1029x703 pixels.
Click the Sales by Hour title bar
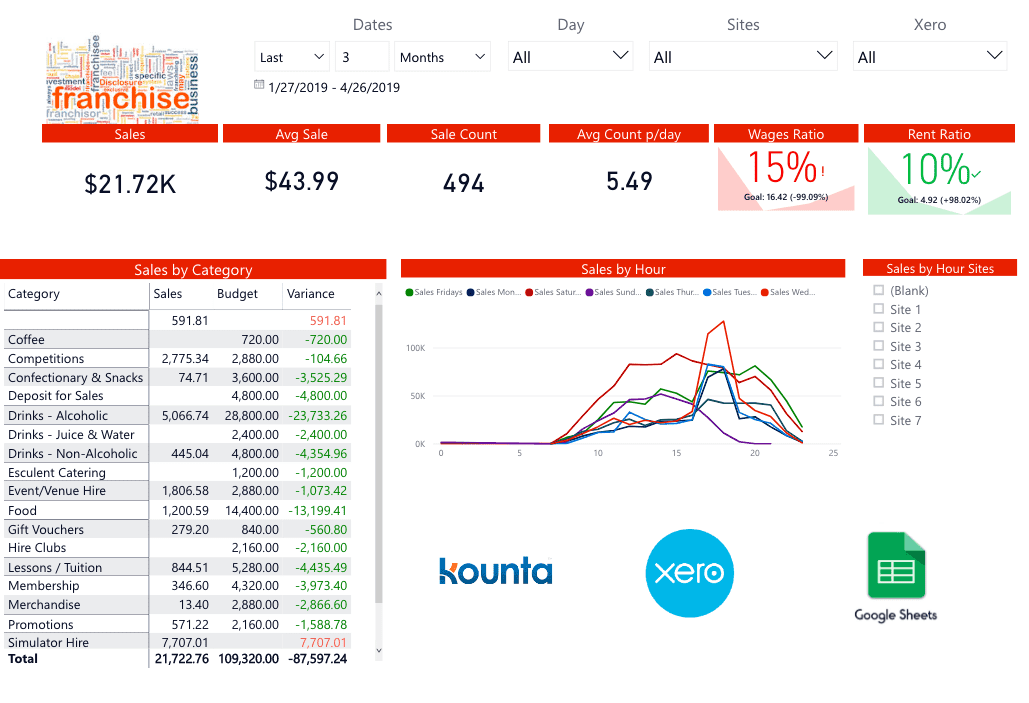coord(623,269)
